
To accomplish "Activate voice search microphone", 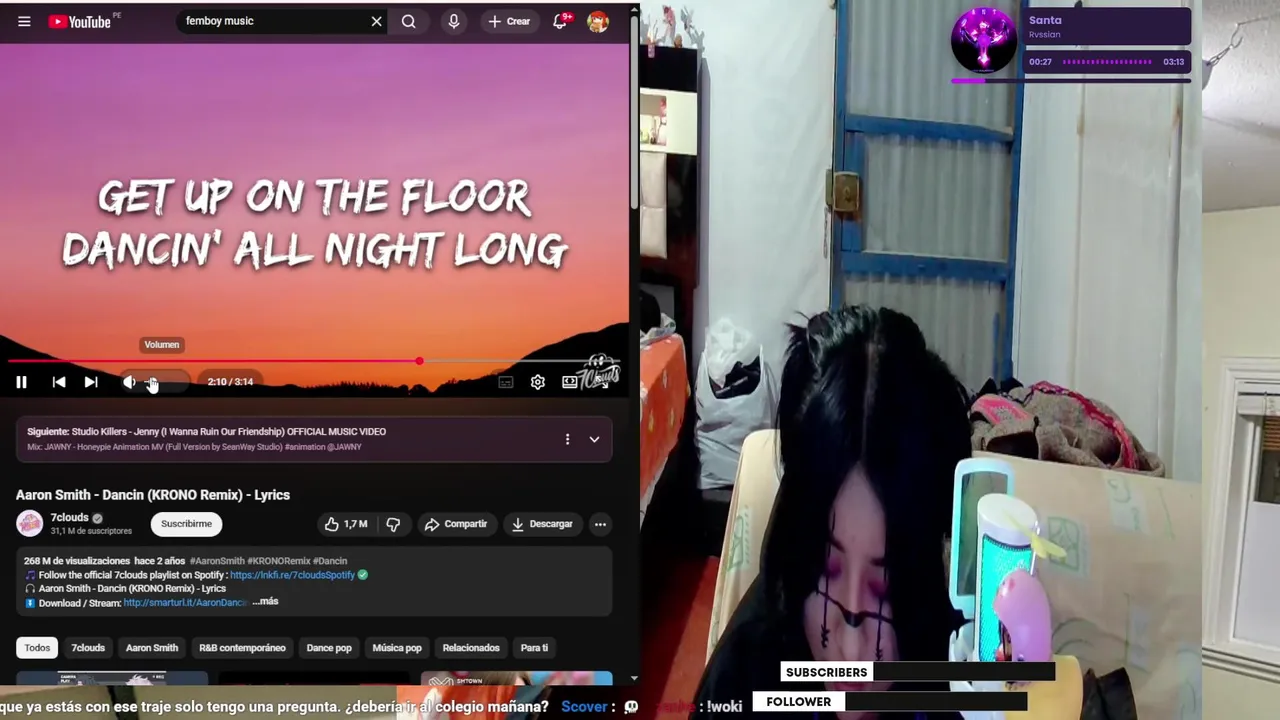I will [x=454, y=21].
